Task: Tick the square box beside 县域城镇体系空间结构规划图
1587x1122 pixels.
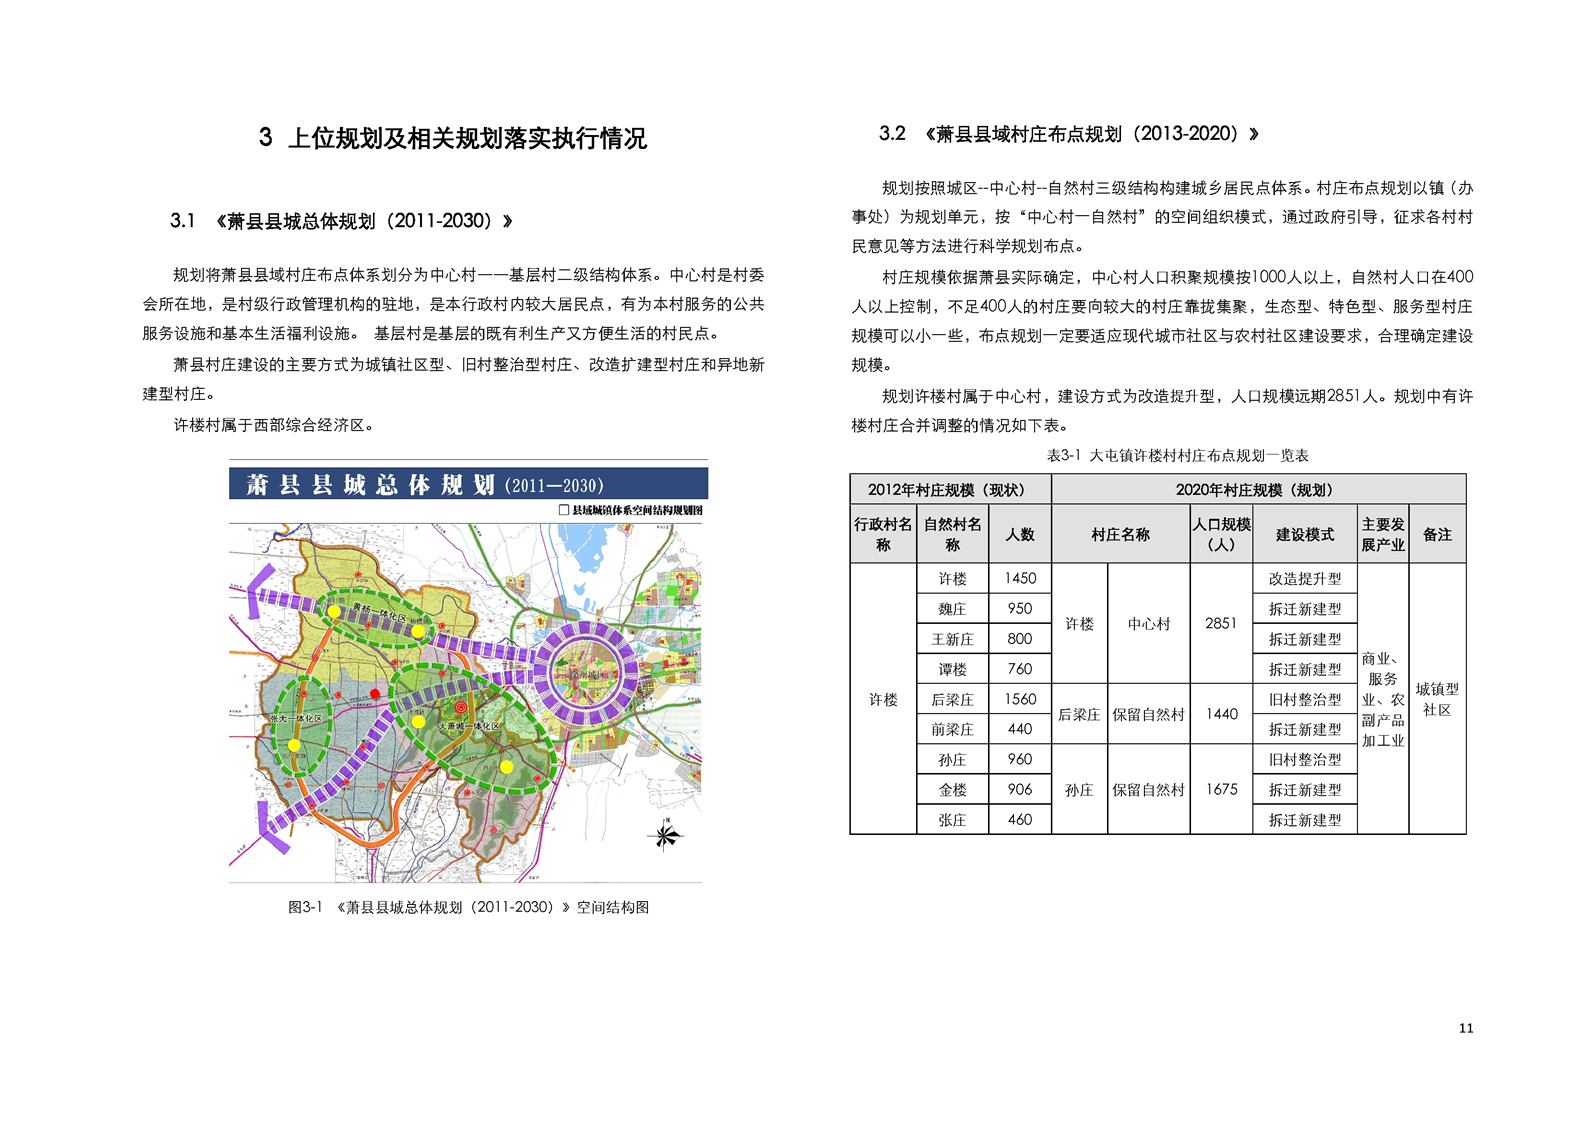Action: (x=563, y=510)
